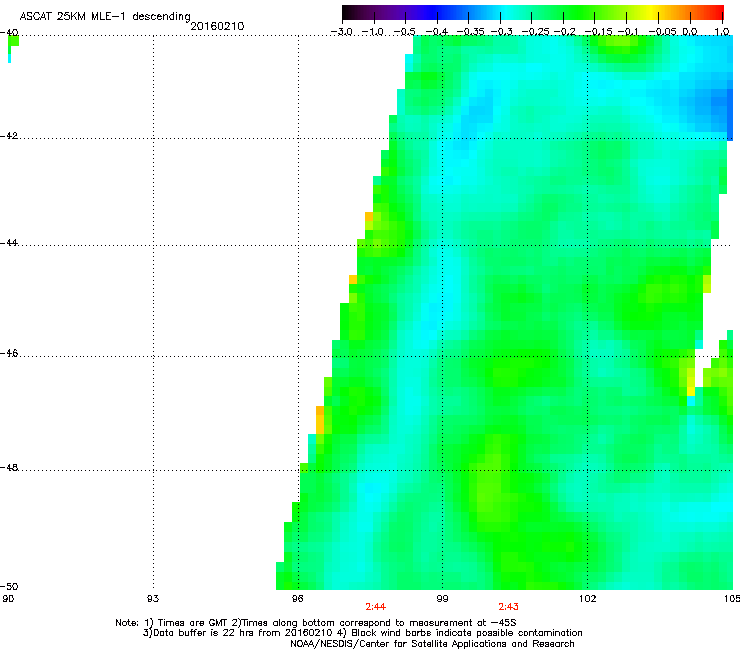Click the latitude label -44
Screen dimensions: 740x650
click(9, 243)
